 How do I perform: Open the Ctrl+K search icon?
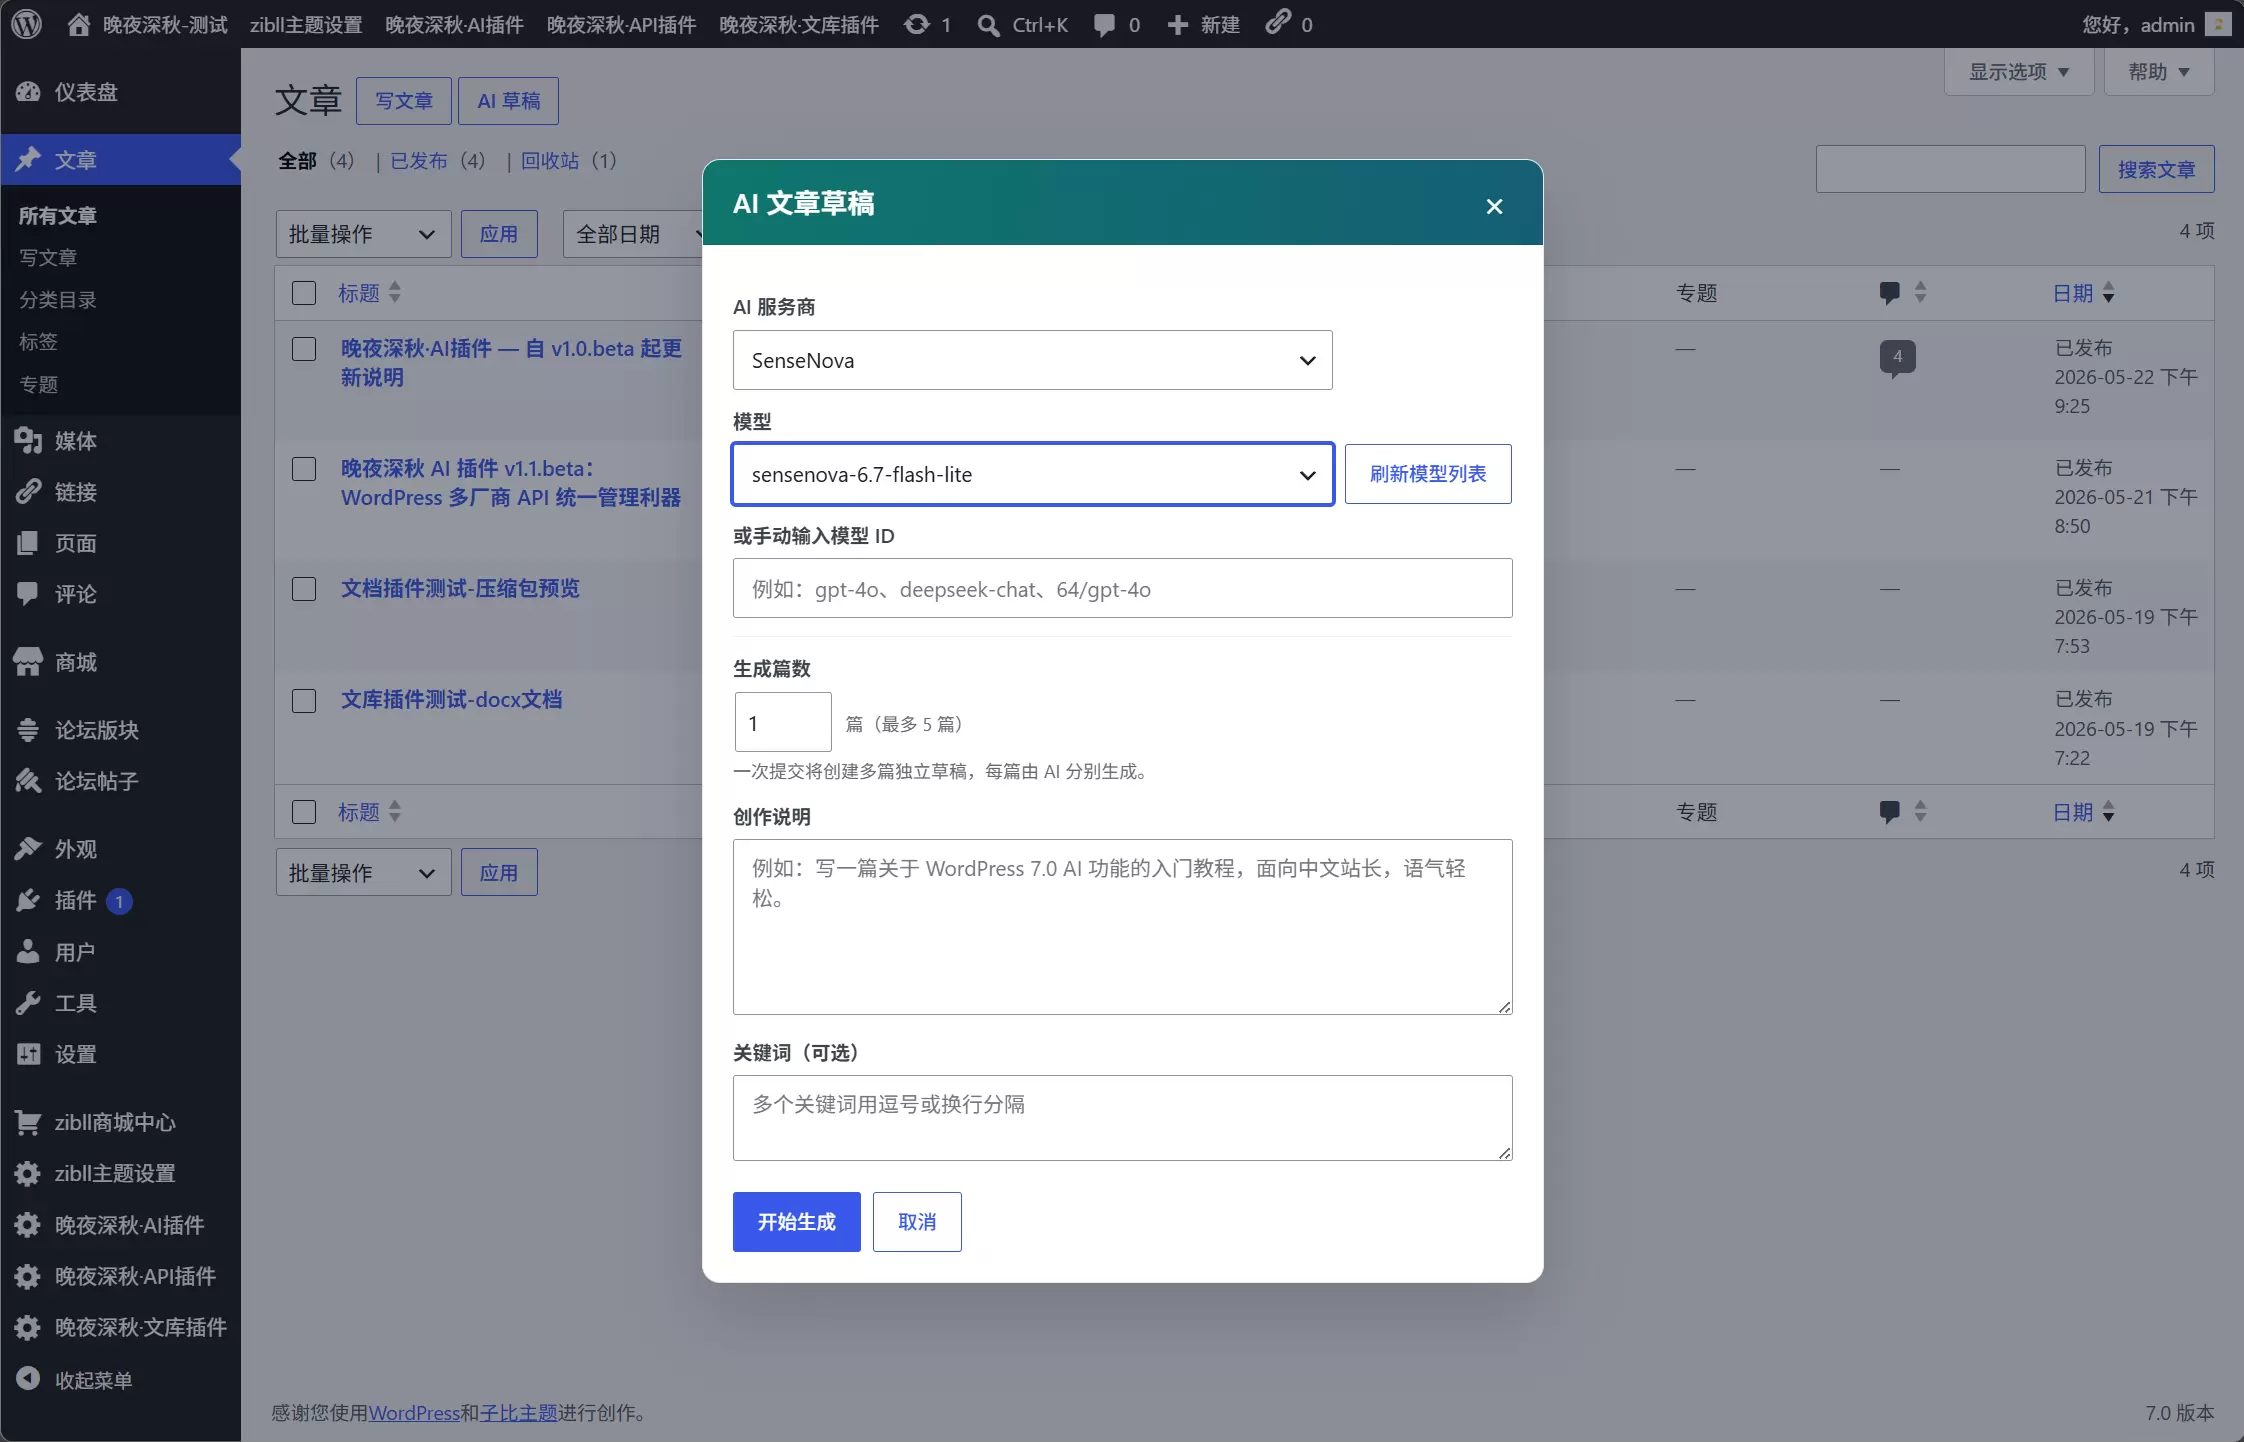pos(1022,24)
